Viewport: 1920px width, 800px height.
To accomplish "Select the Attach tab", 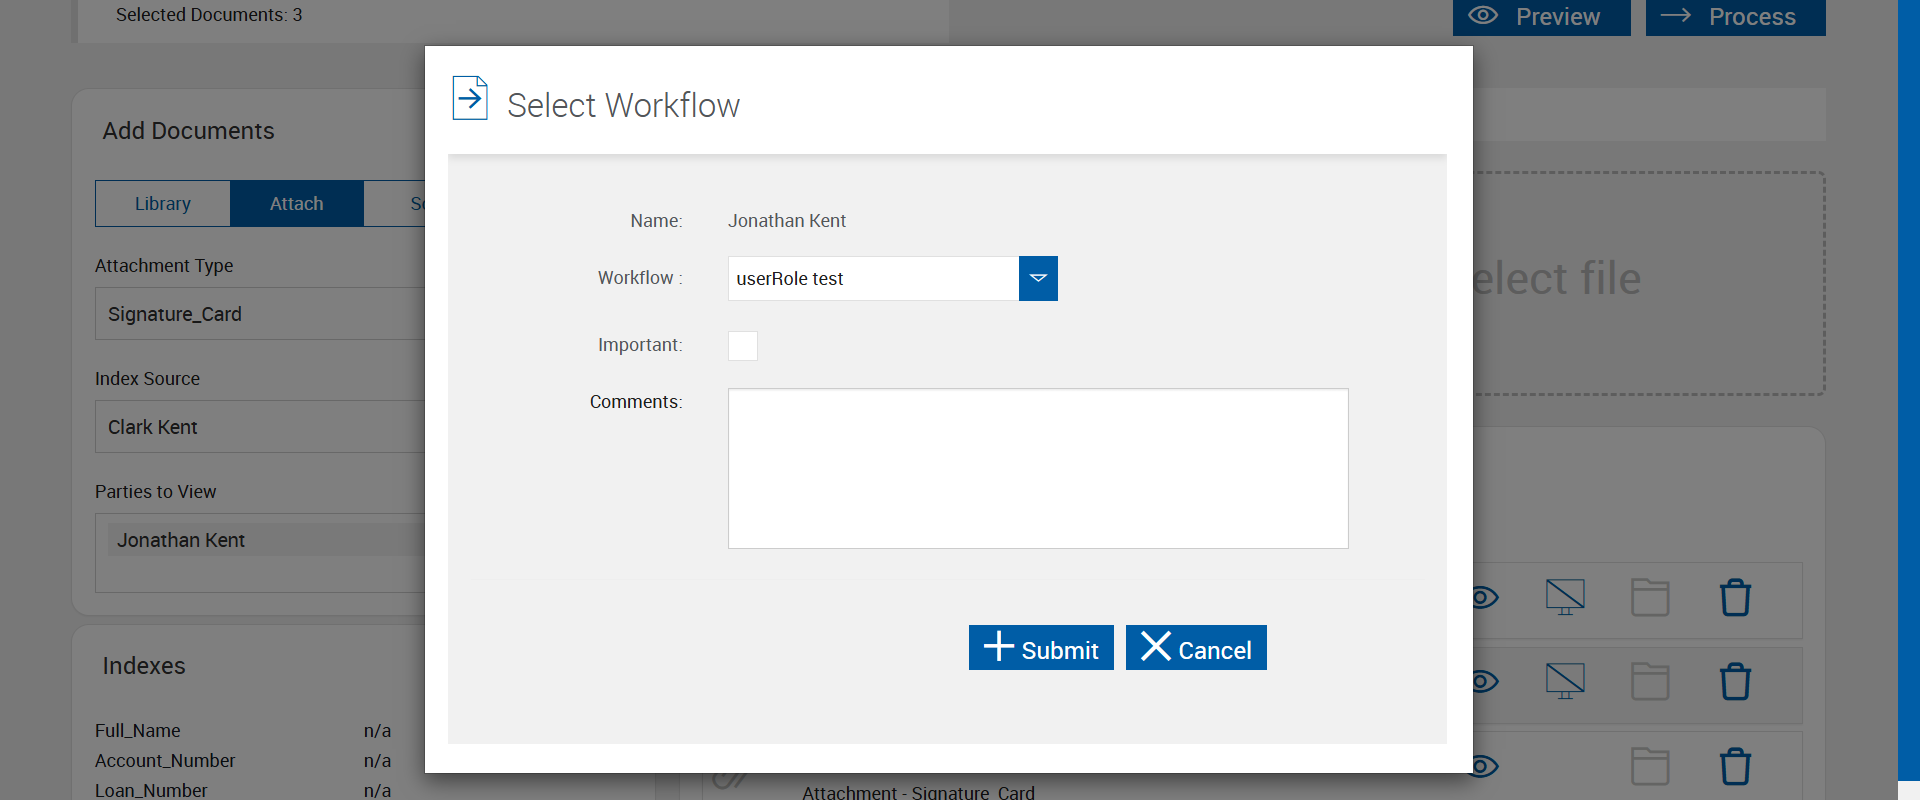I will point(297,204).
